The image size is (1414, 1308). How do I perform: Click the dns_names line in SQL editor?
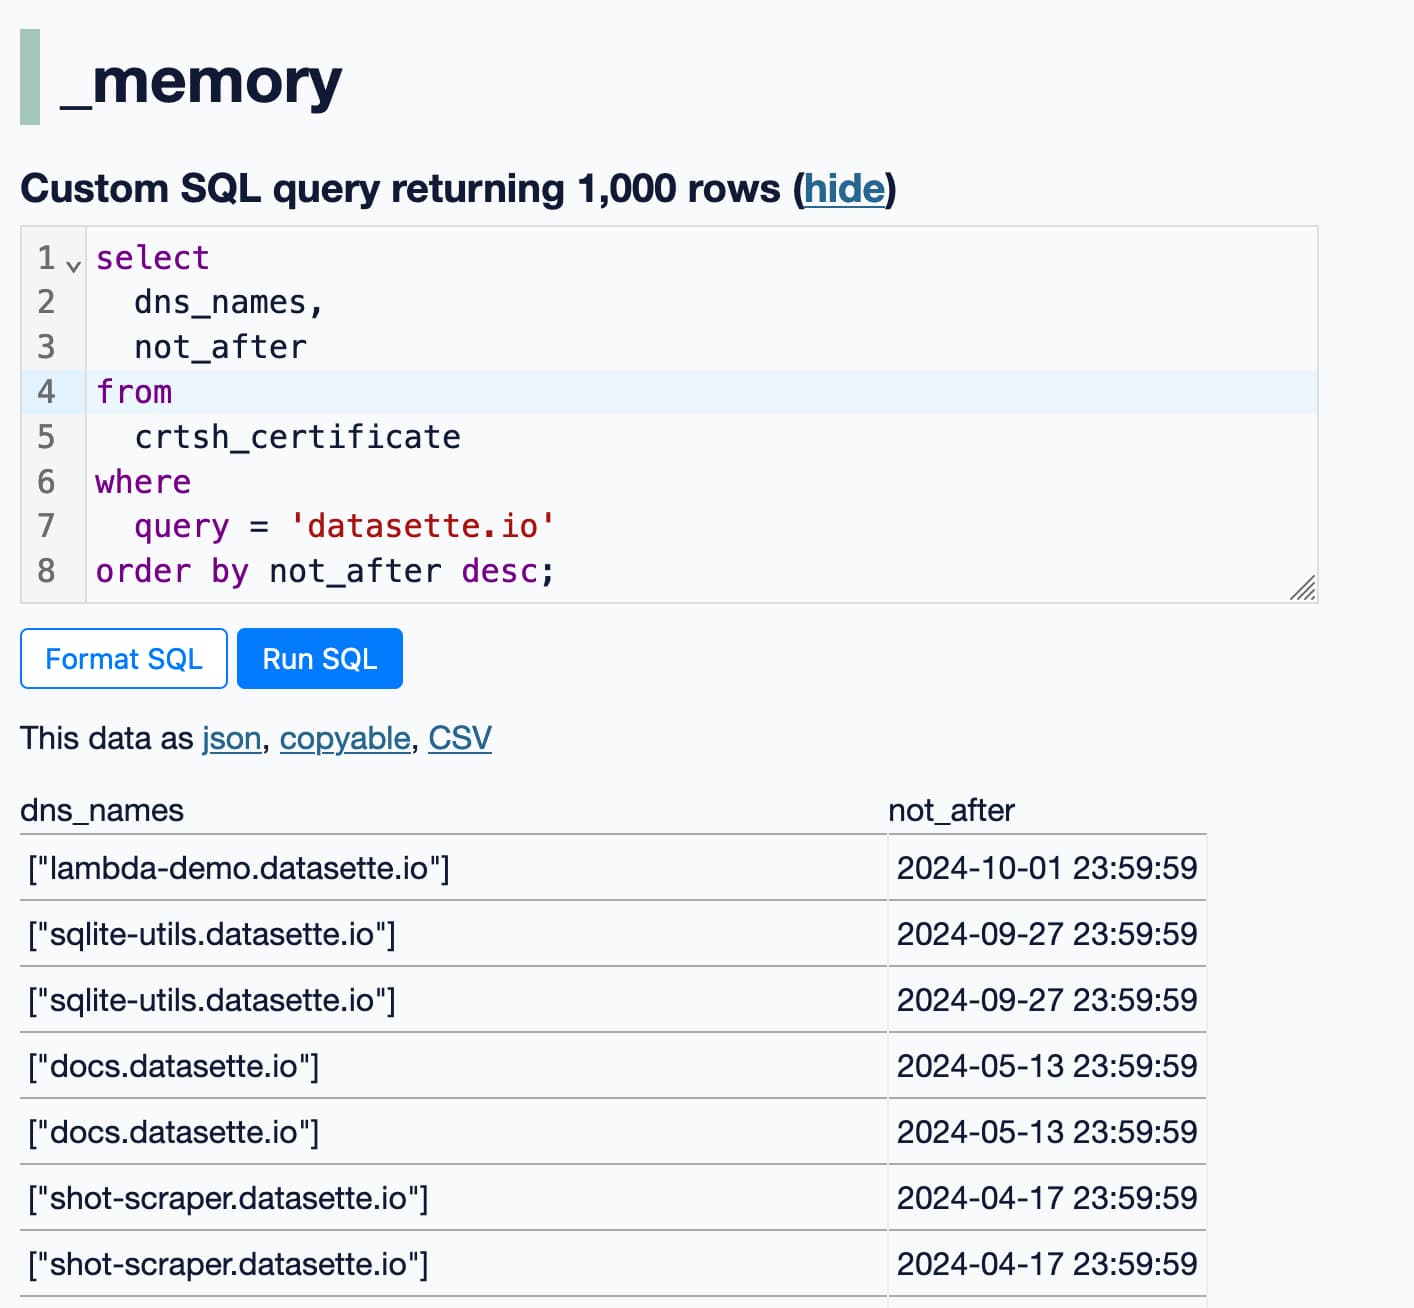(229, 302)
